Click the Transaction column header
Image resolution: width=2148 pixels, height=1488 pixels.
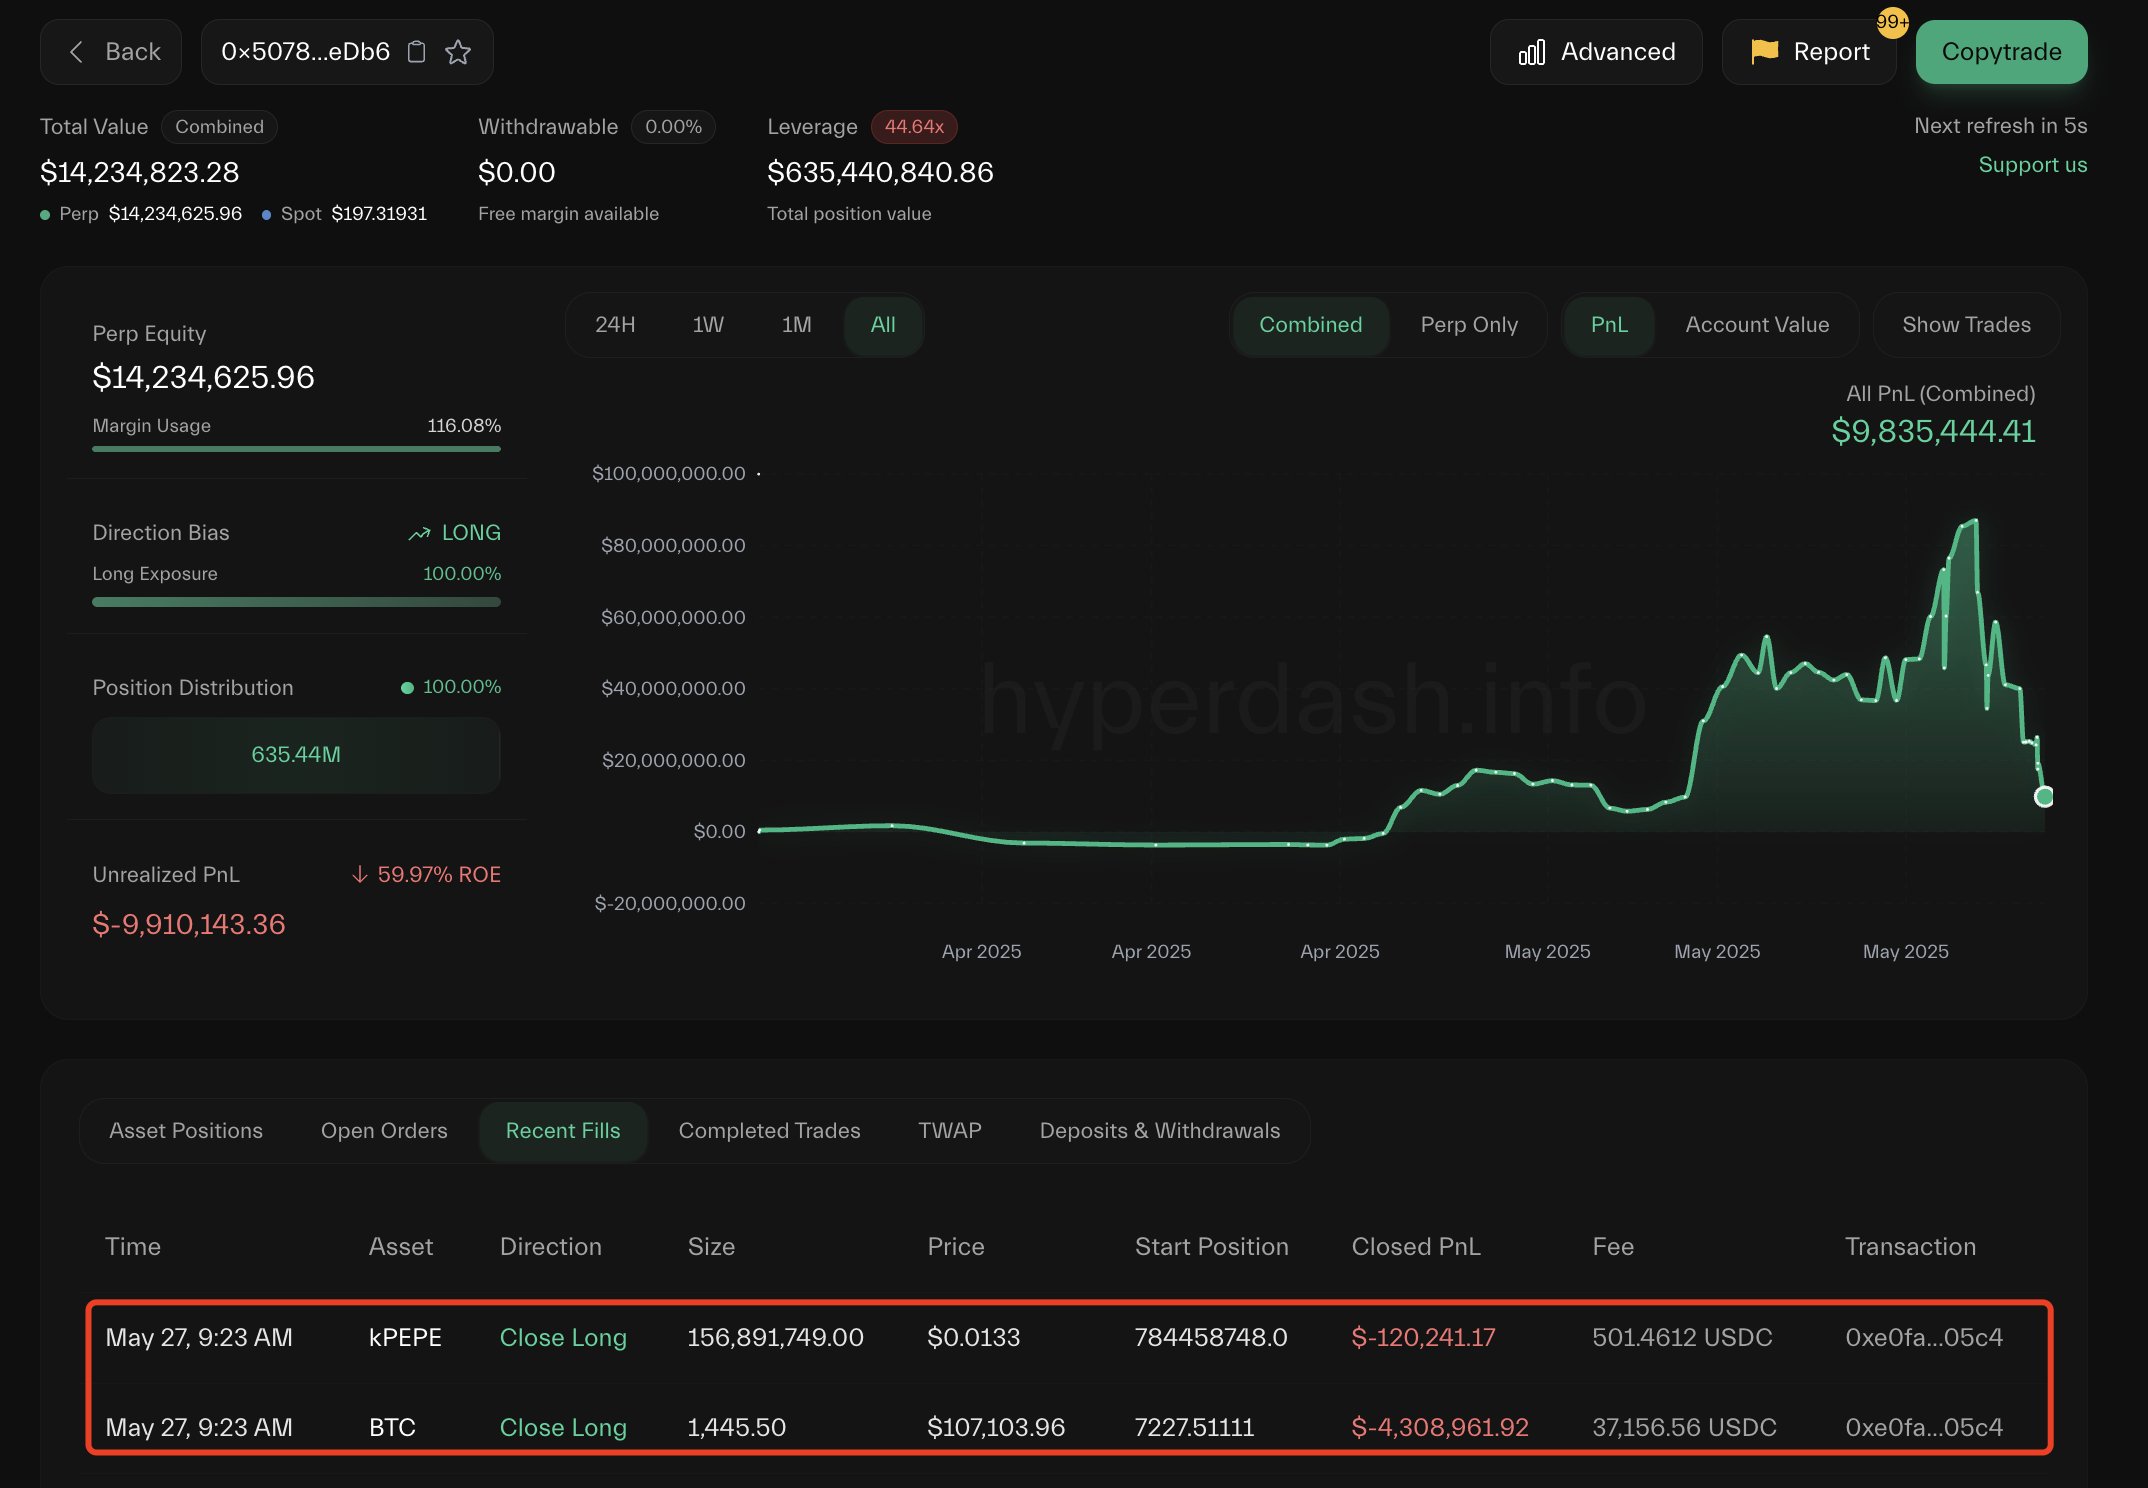coord(1910,1247)
